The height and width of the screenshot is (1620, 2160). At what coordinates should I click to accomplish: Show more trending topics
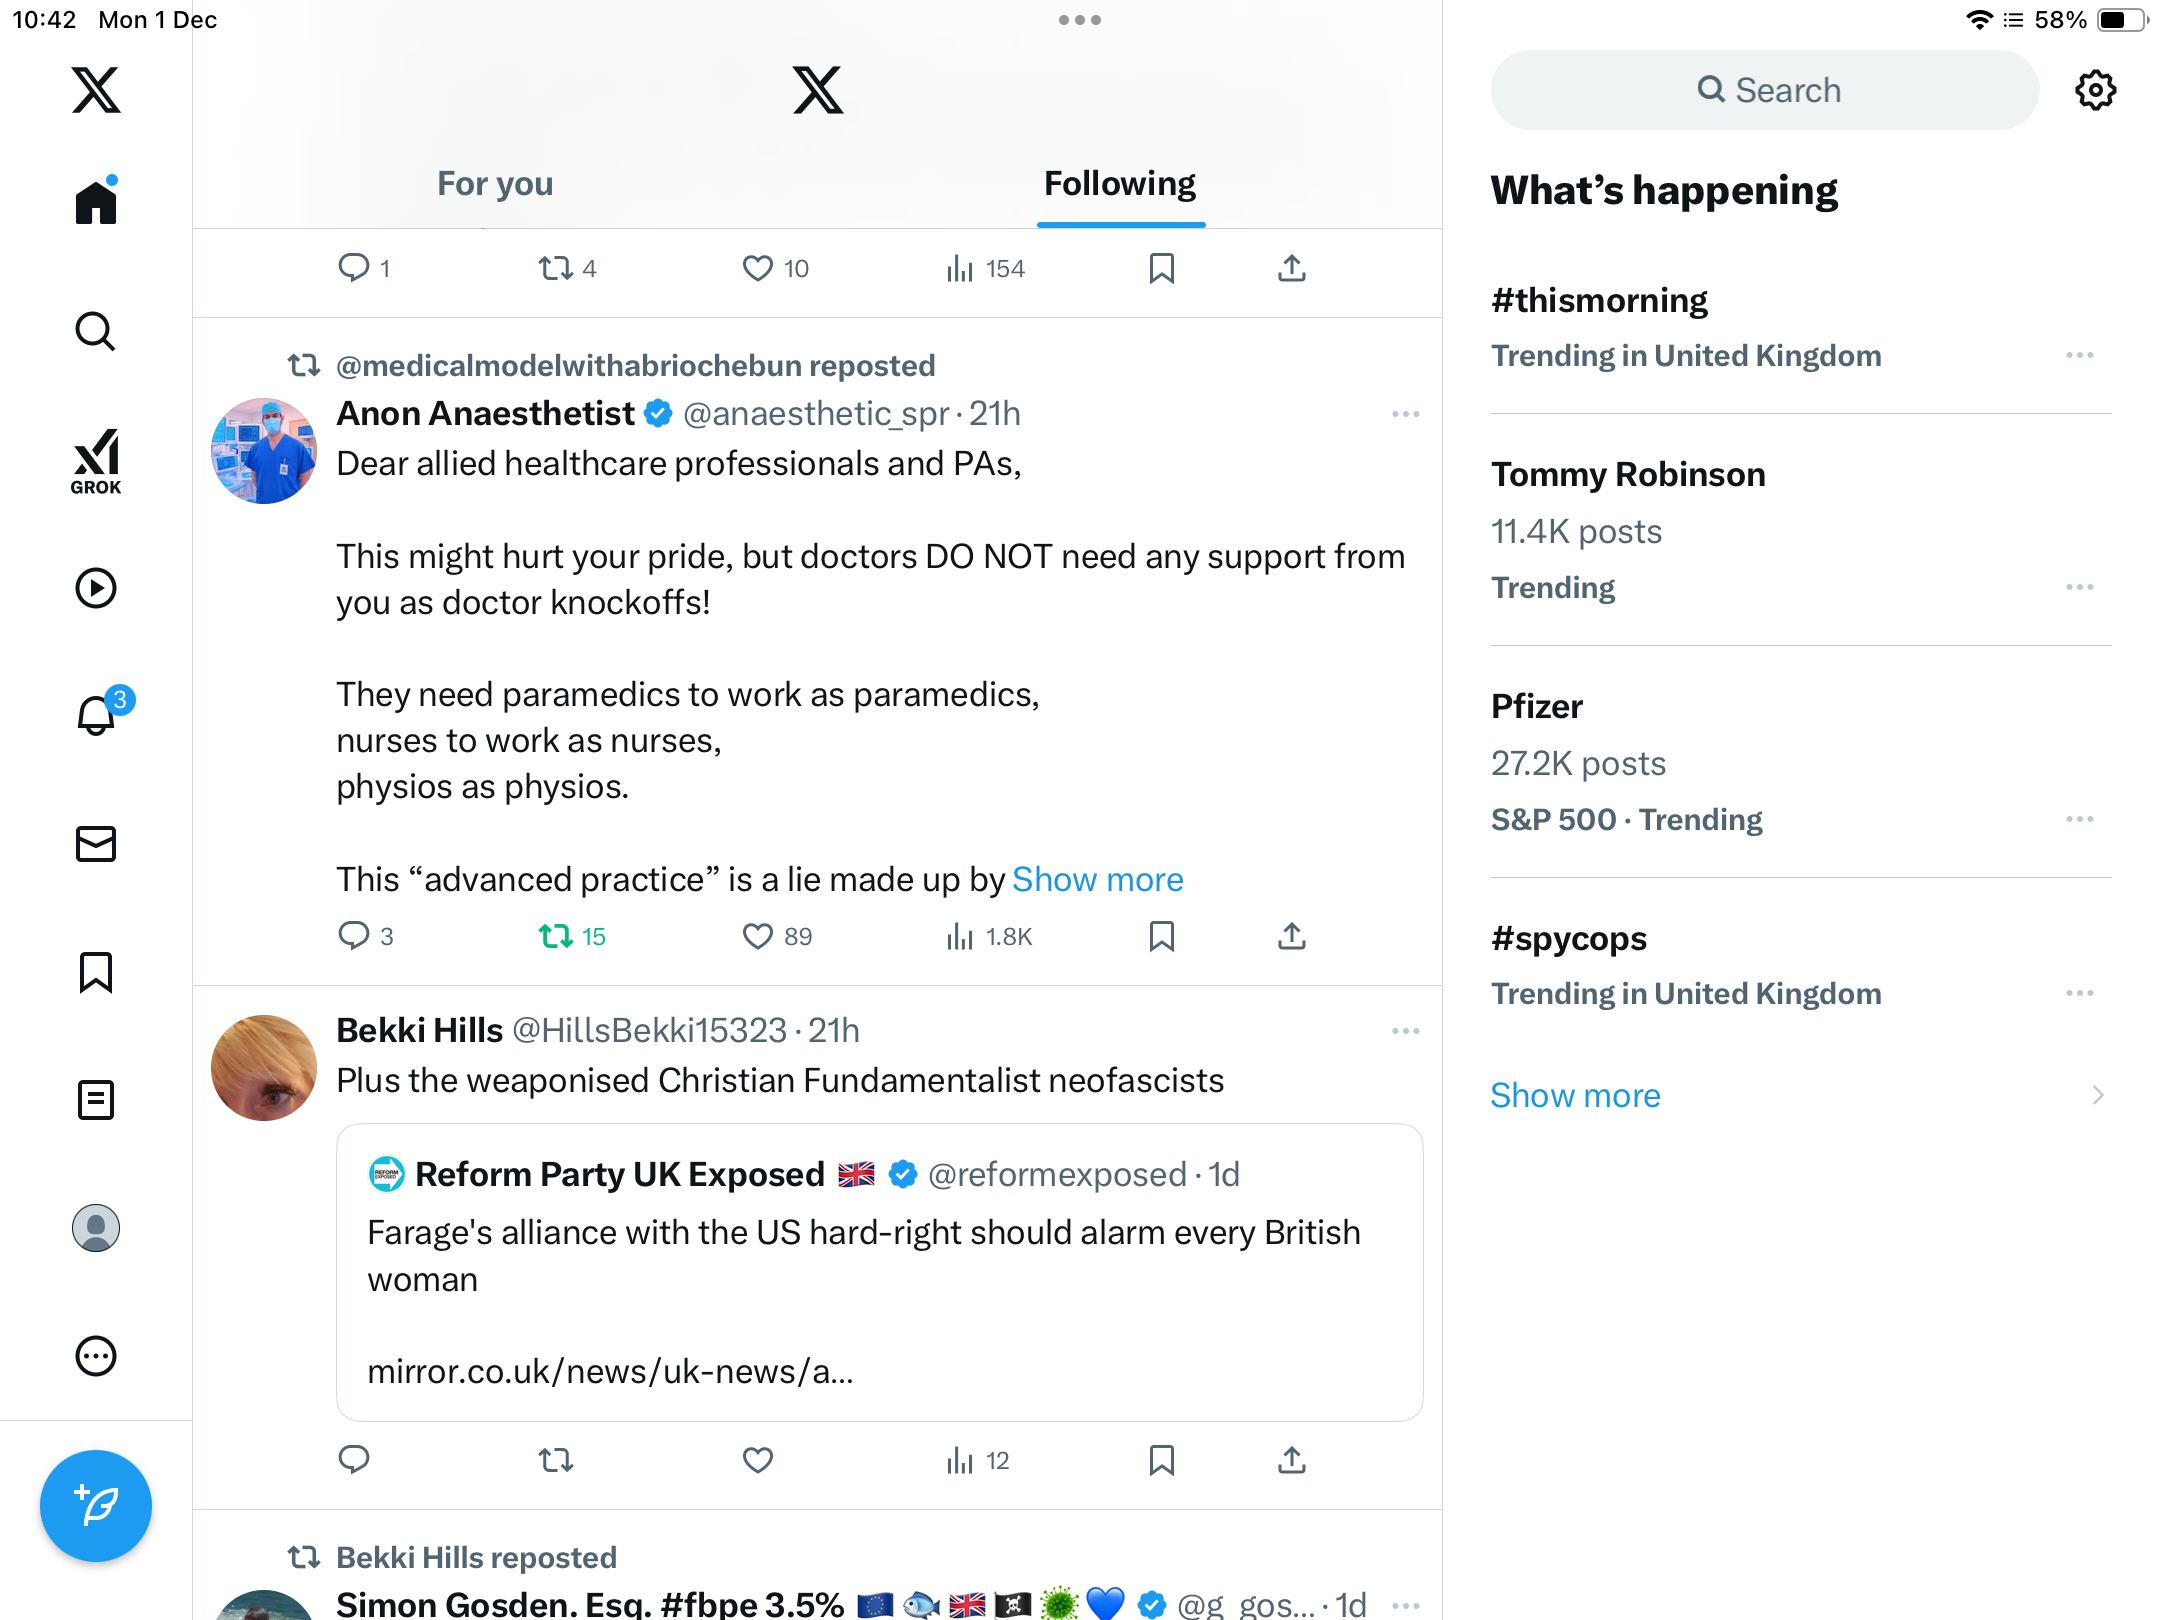pos(1575,1095)
